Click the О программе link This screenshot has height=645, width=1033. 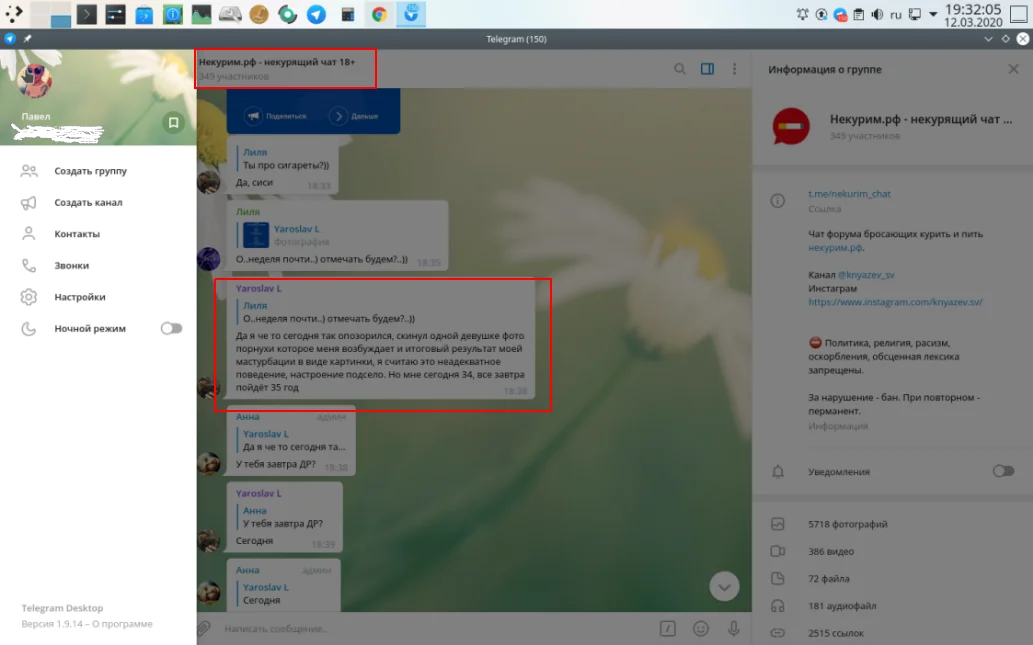coord(122,623)
